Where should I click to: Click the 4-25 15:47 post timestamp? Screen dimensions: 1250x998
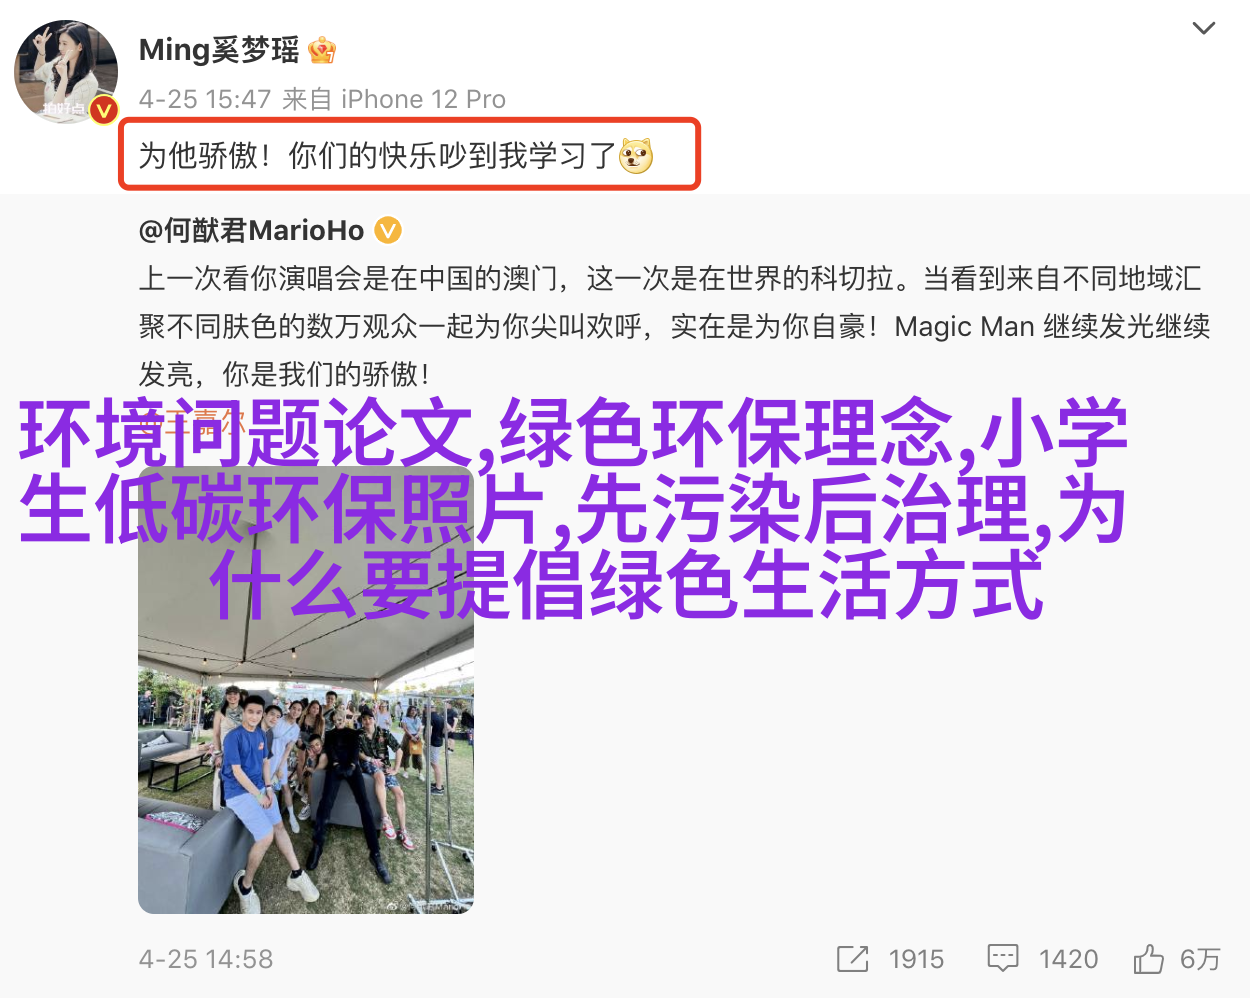(205, 100)
